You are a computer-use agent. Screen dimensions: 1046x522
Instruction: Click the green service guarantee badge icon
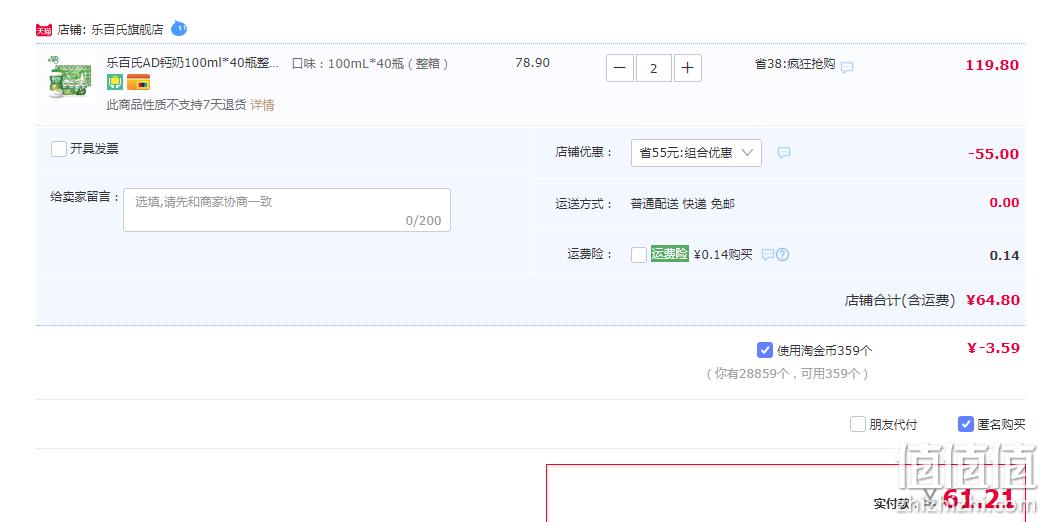click(x=115, y=82)
